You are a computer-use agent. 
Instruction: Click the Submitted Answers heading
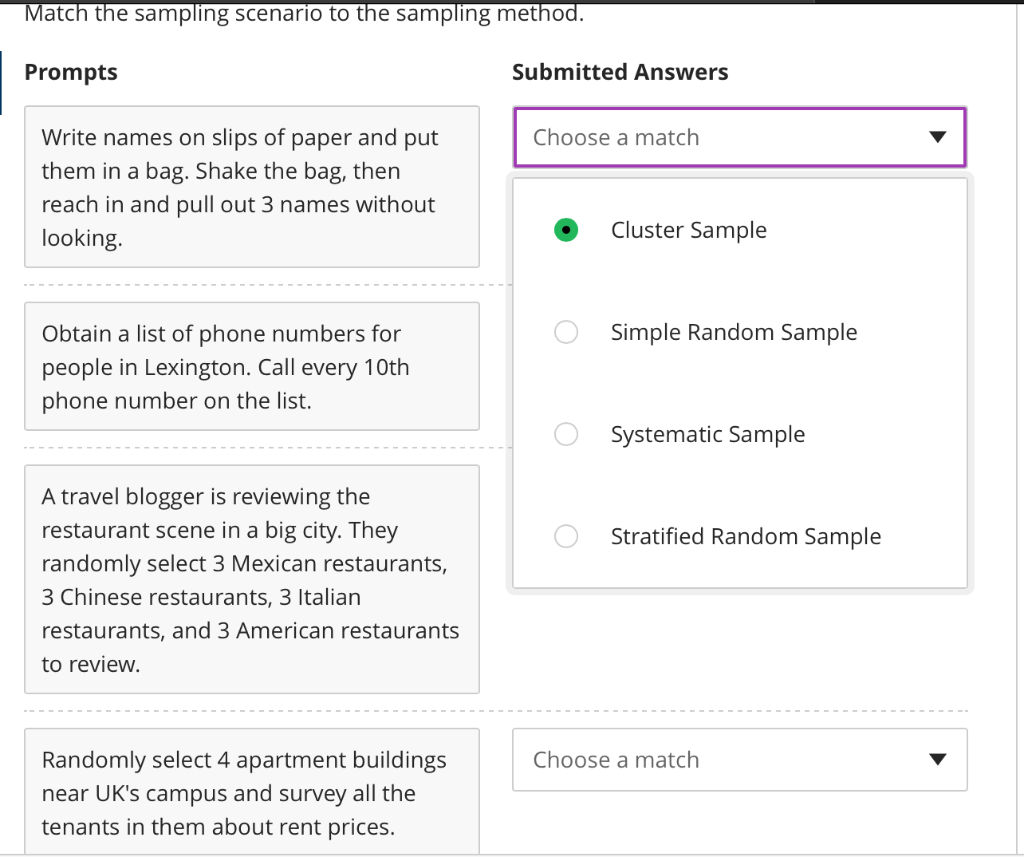621,72
